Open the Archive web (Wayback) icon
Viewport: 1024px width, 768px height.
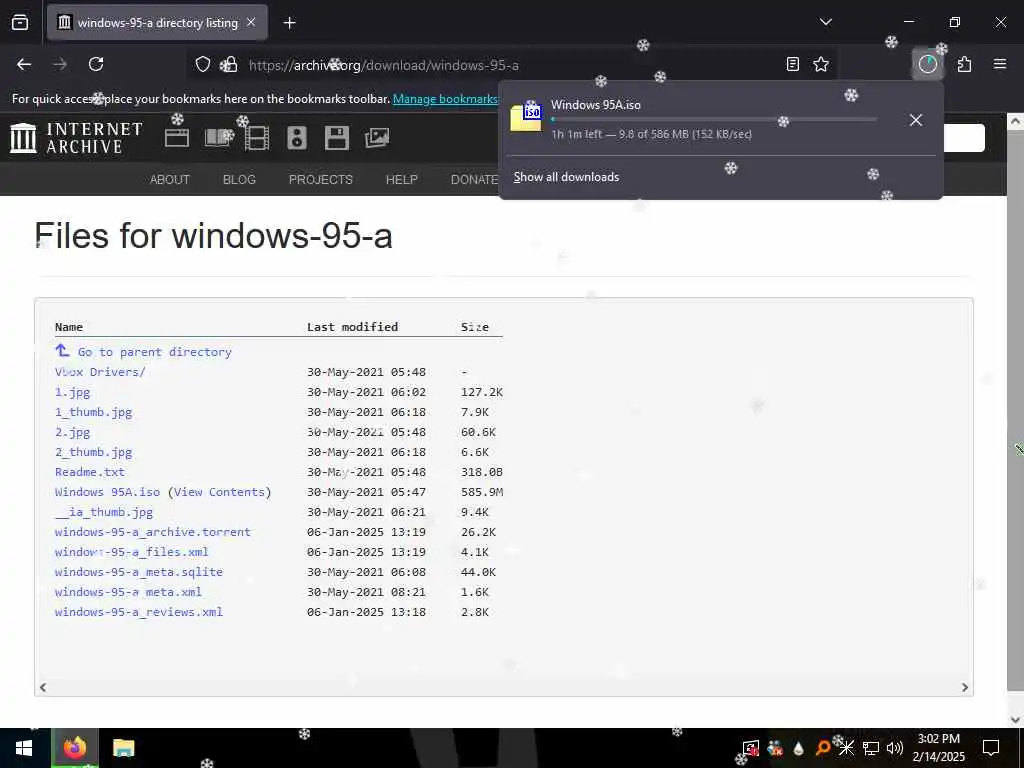(177, 138)
